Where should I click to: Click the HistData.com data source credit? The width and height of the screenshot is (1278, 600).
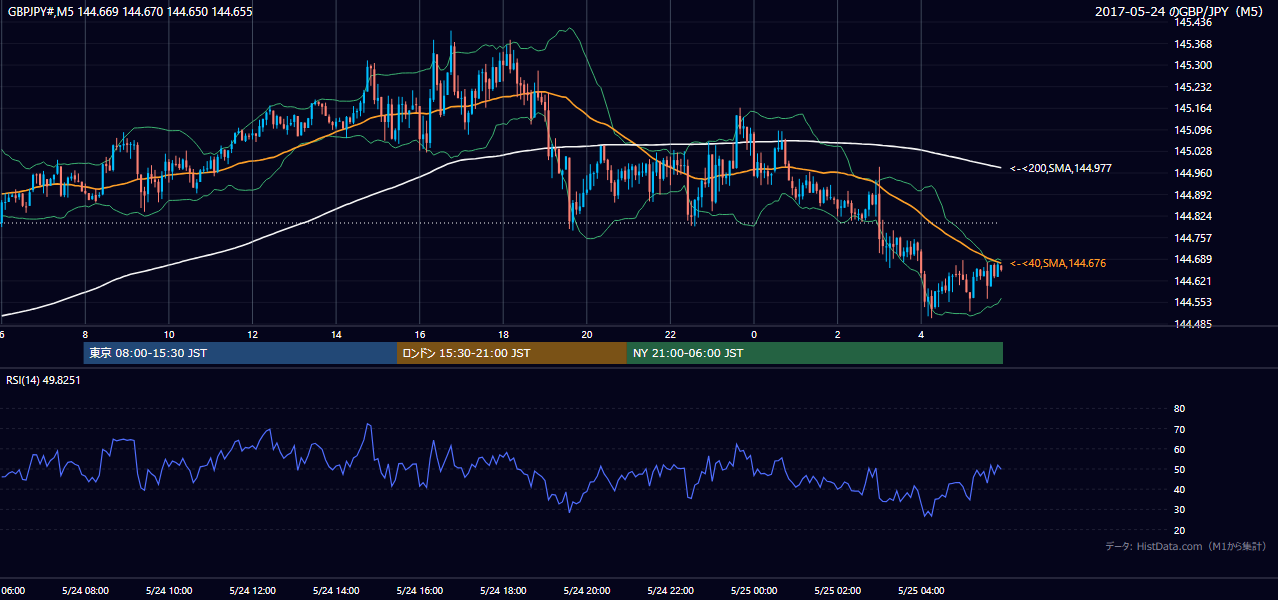(x=1186, y=546)
